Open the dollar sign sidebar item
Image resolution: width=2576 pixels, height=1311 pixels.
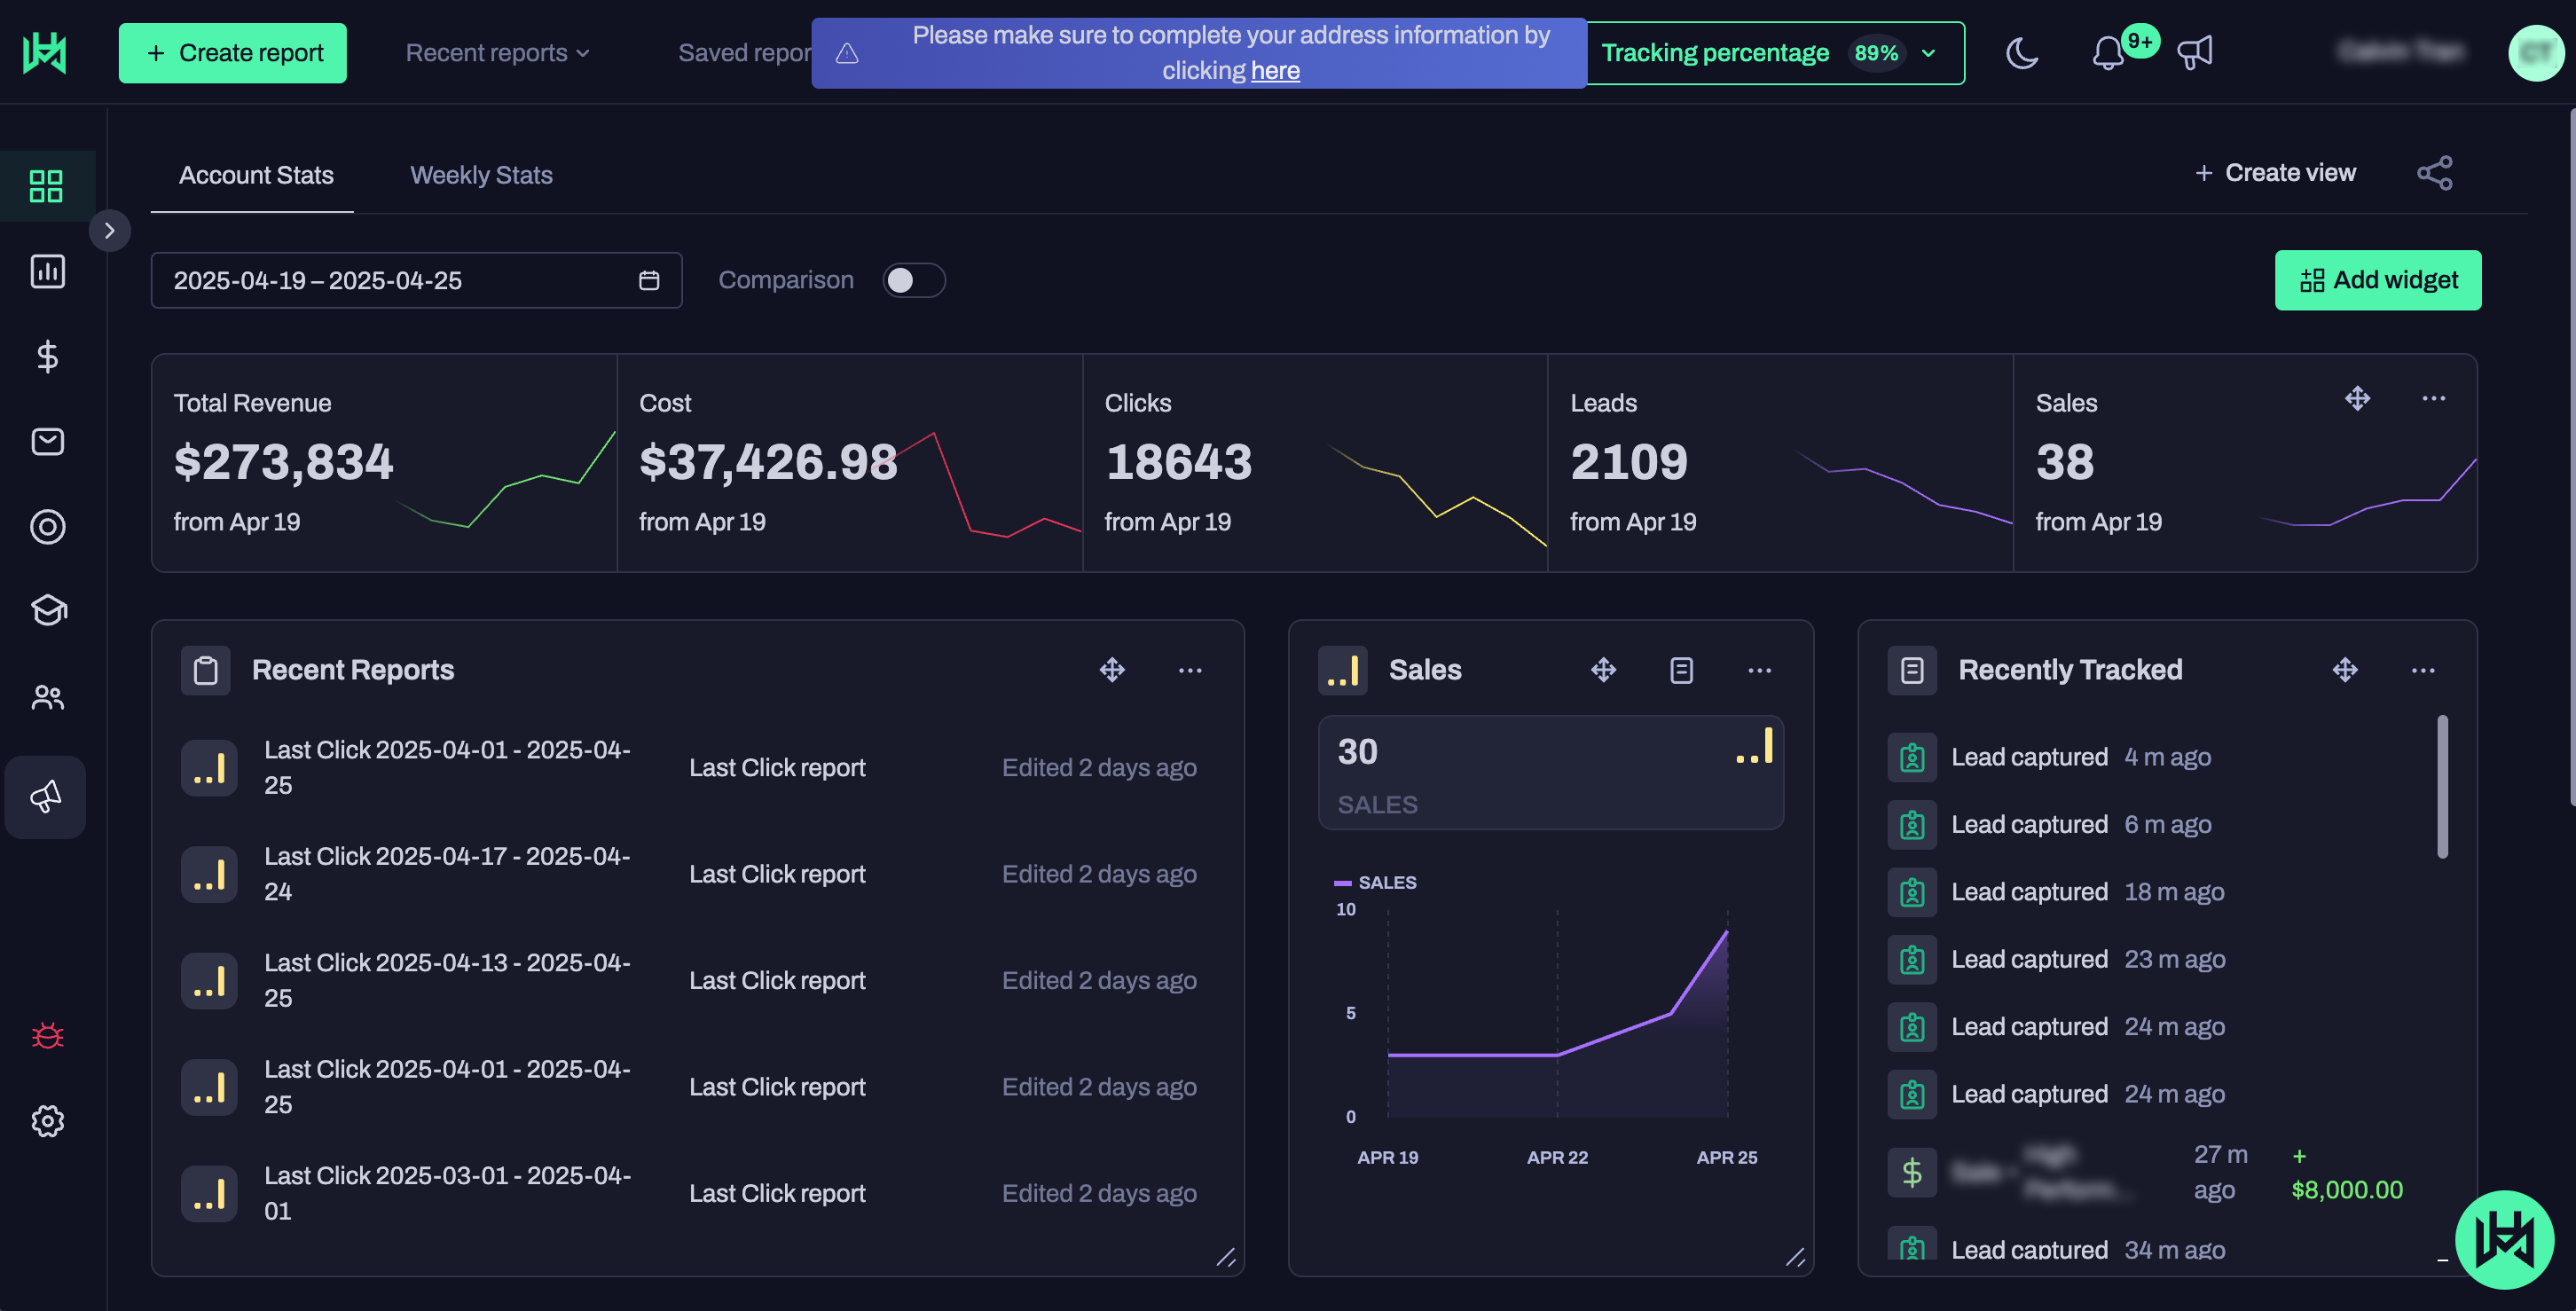click(x=47, y=357)
